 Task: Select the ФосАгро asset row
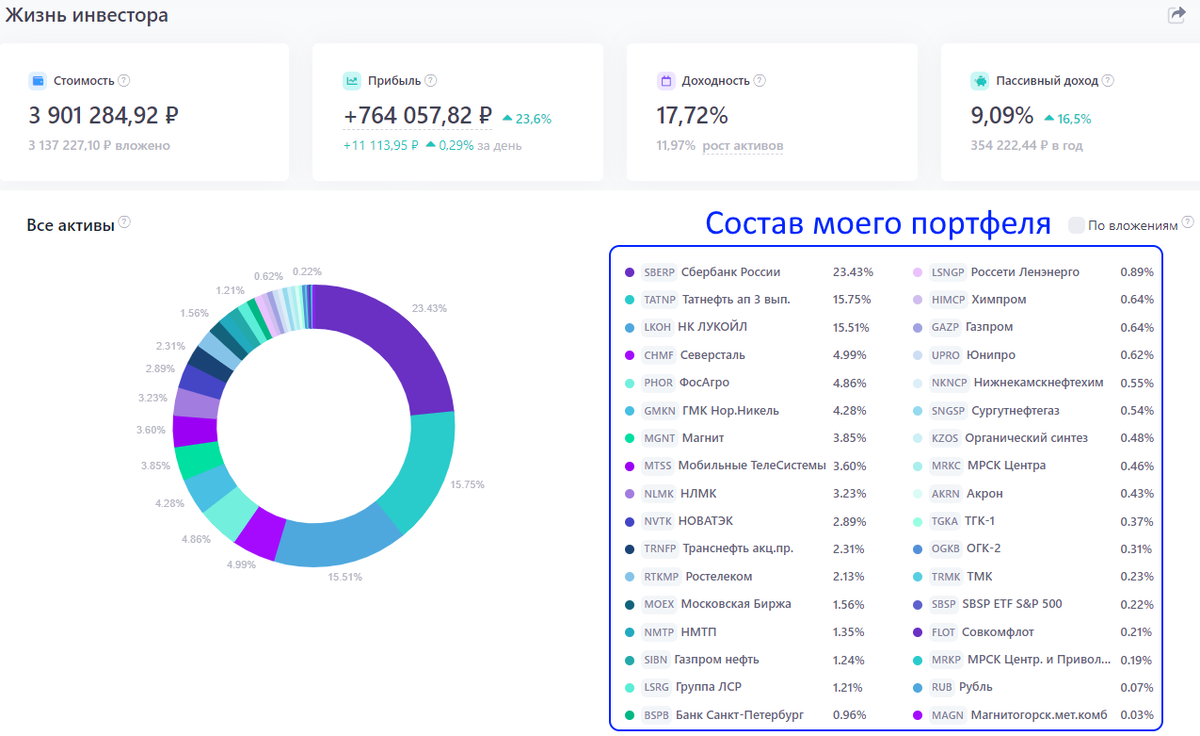click(748, 383)
